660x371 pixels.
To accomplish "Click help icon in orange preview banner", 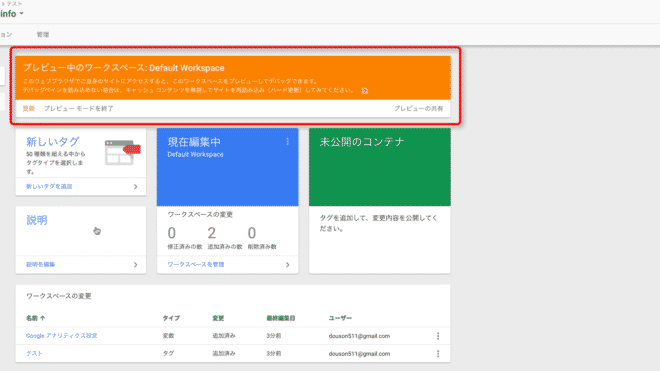I will (x=365, y=91).
